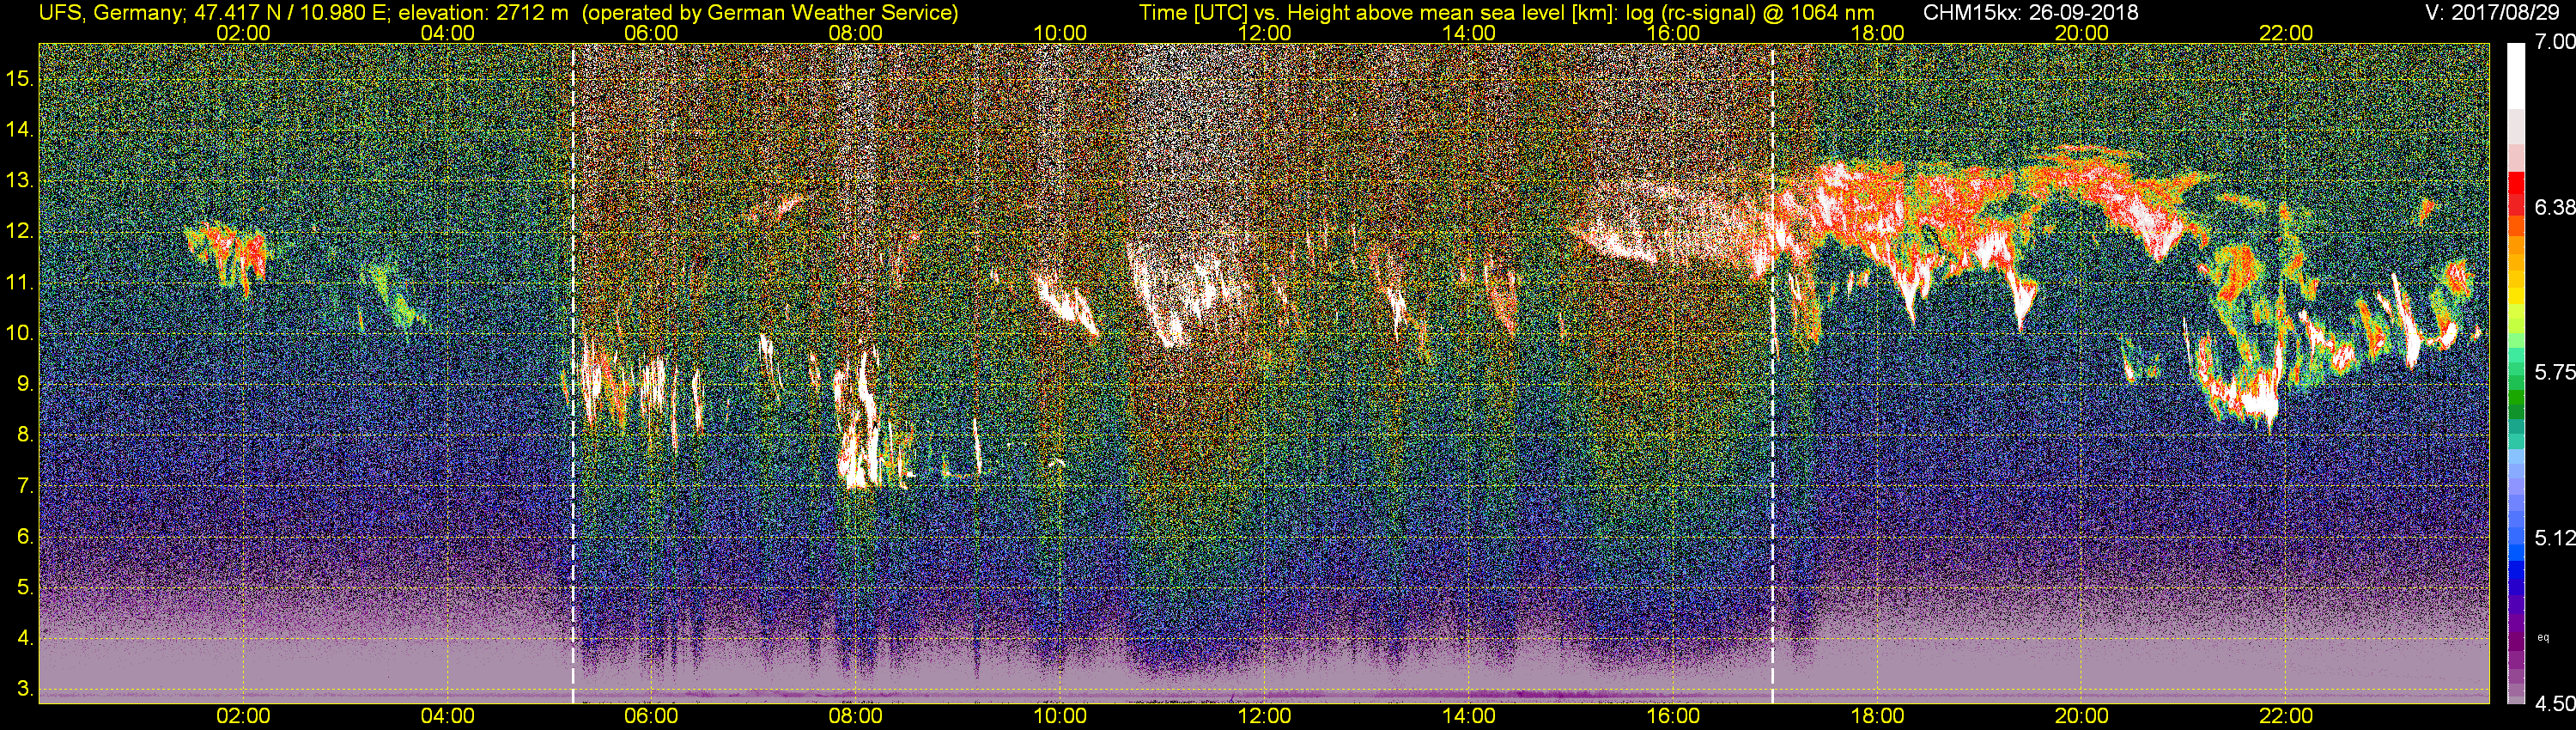Click the small 'eq' label beside color bar

pyautogui.click(x=2543, y=637)
